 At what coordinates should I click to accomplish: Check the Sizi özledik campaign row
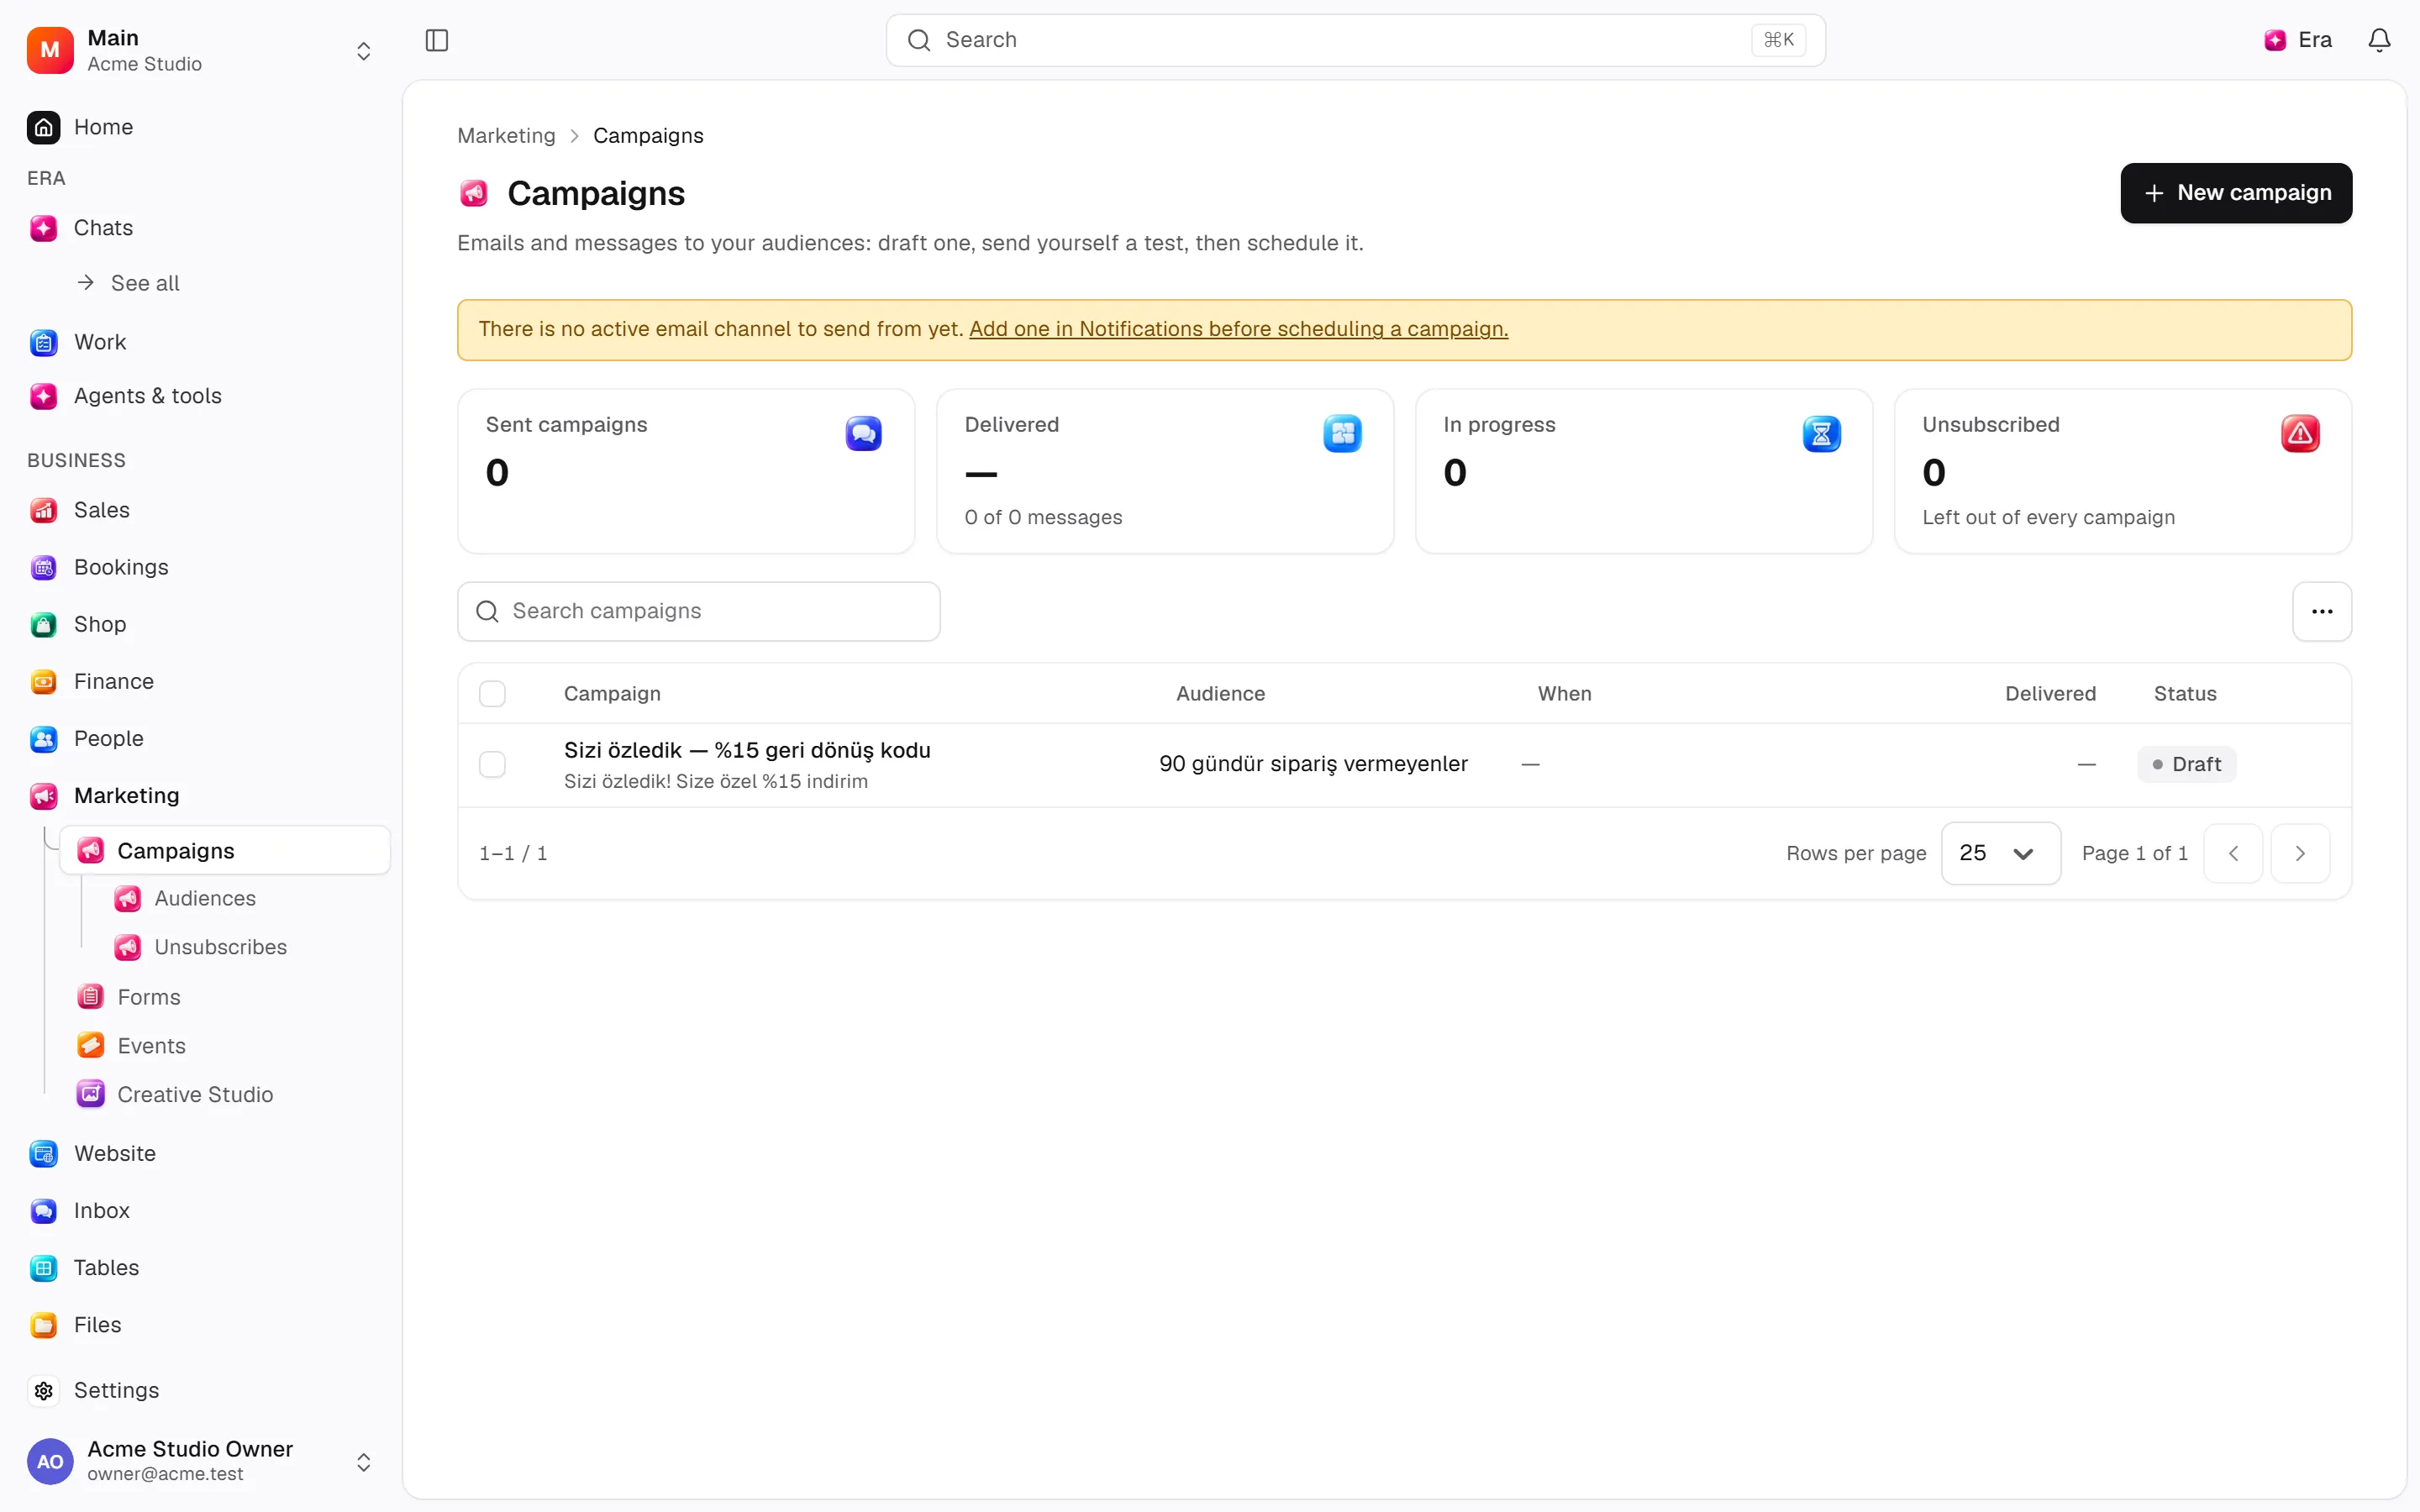pos(492,765)
